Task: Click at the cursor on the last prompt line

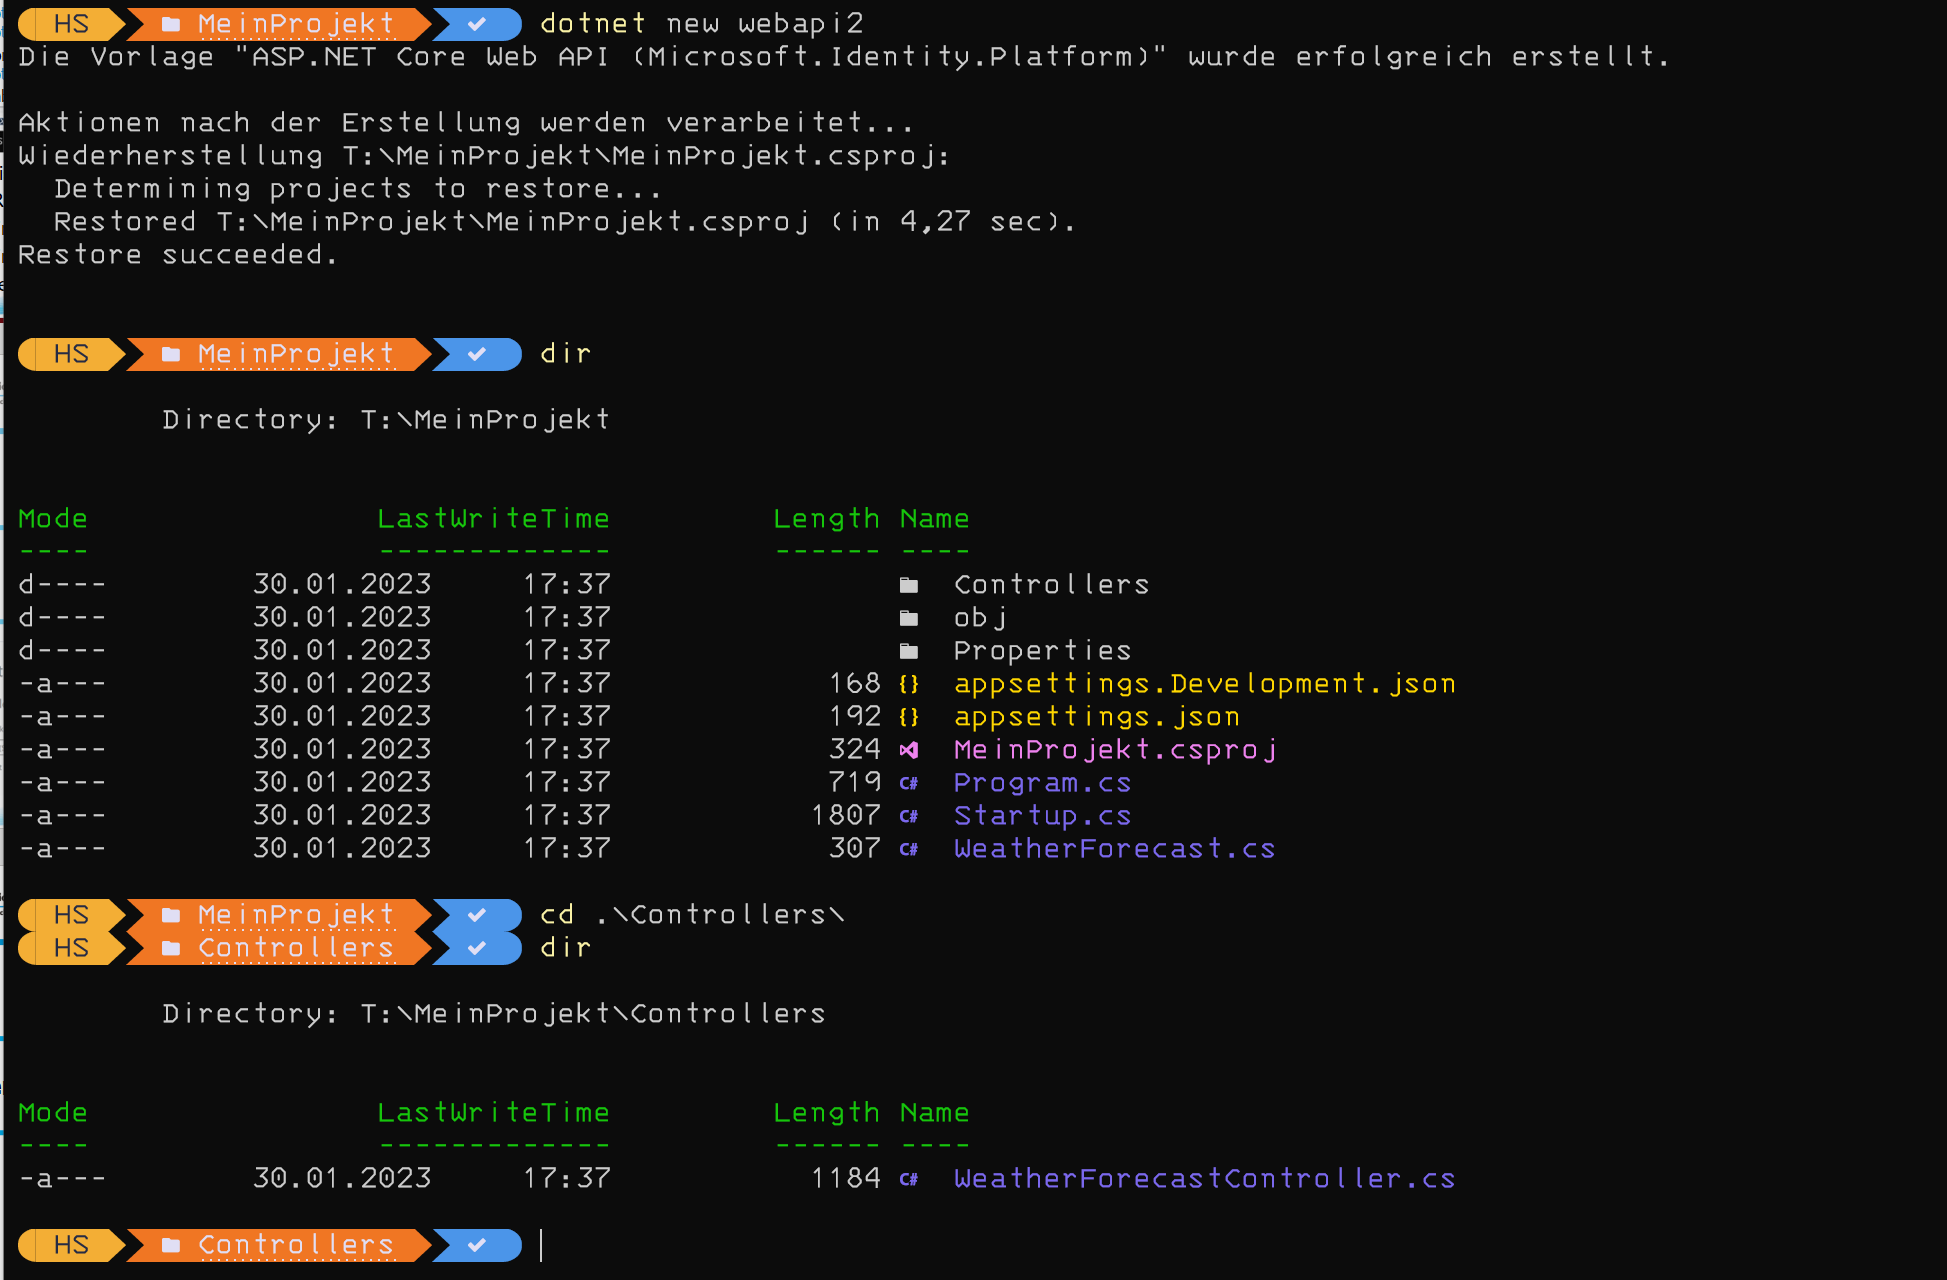Action: point(541,1245)
